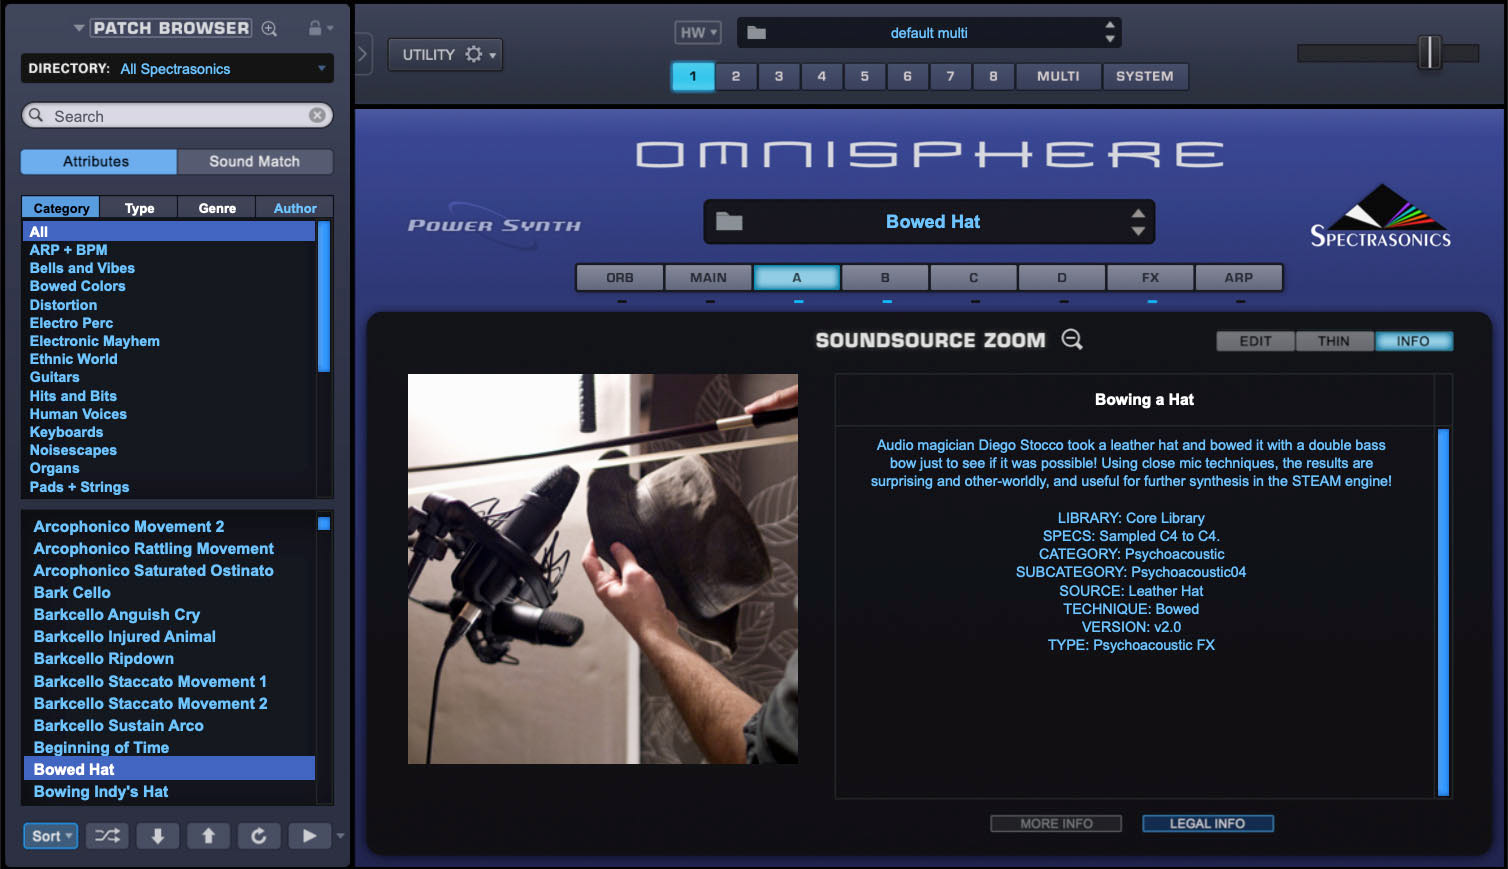
Task: Select the Author column tab
Action: [x=295, y=208]
